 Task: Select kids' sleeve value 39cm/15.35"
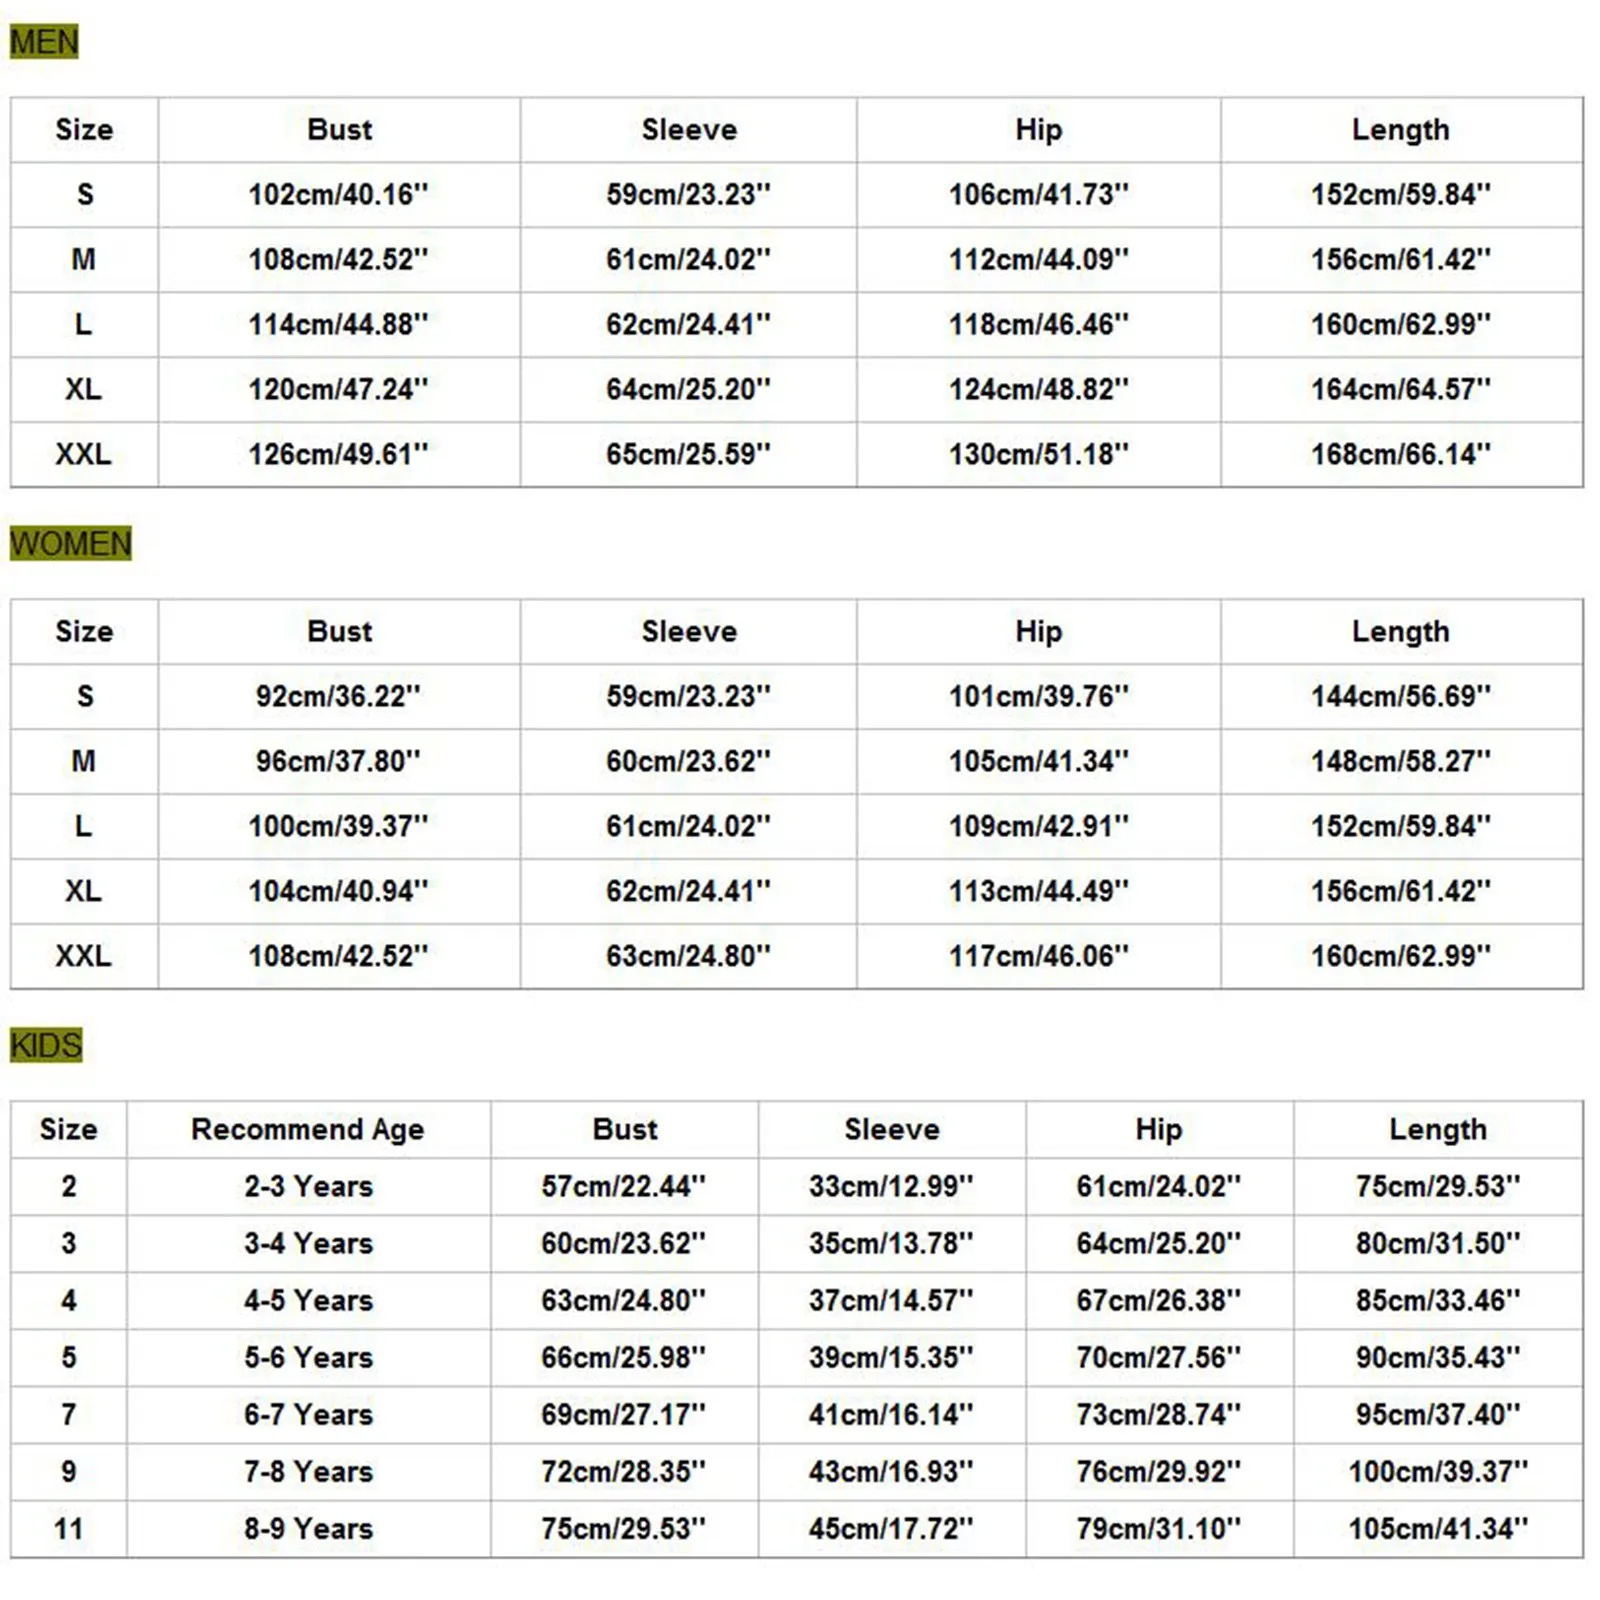click(x=891, y=1358)
